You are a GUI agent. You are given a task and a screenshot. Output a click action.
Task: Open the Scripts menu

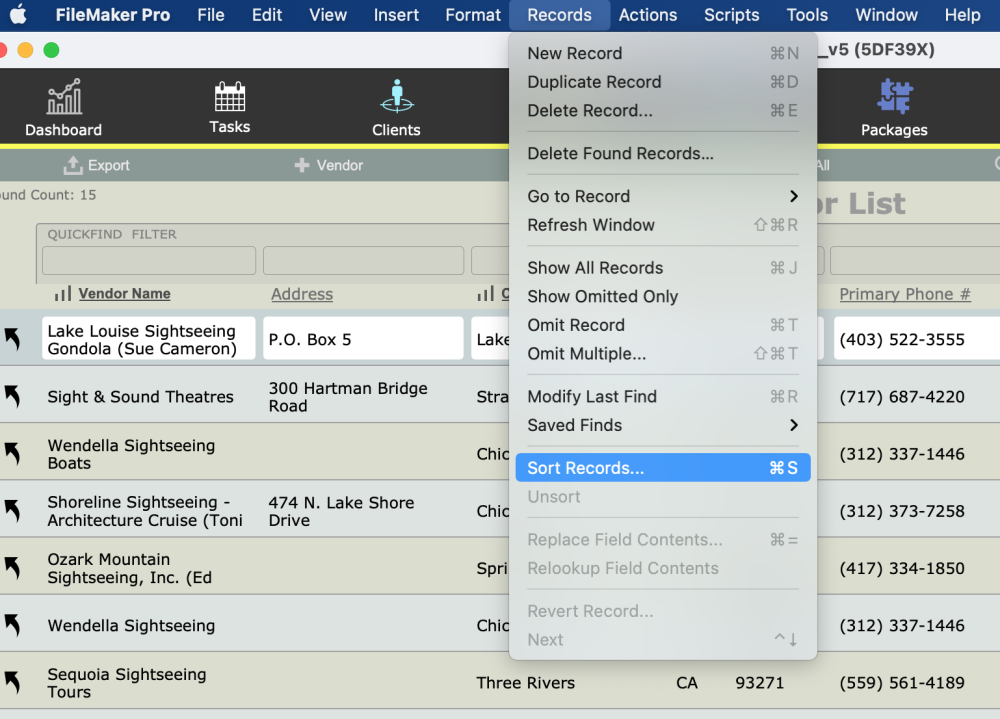coord(732,15)
